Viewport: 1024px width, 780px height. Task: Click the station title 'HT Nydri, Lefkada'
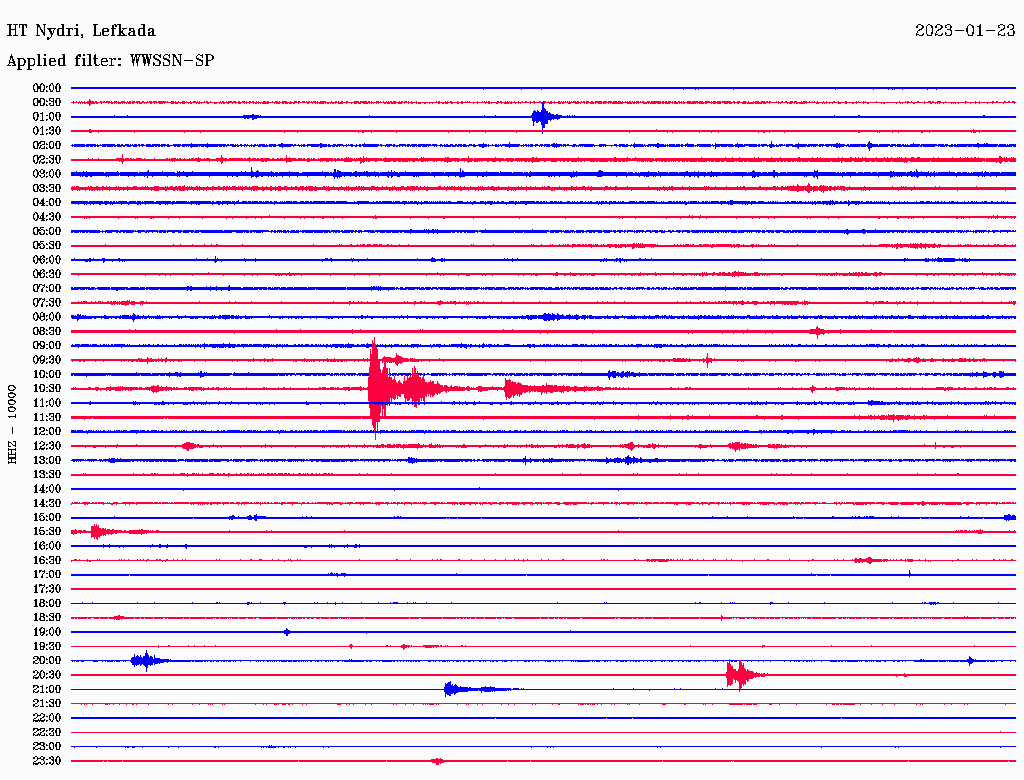tap(81, 31)
